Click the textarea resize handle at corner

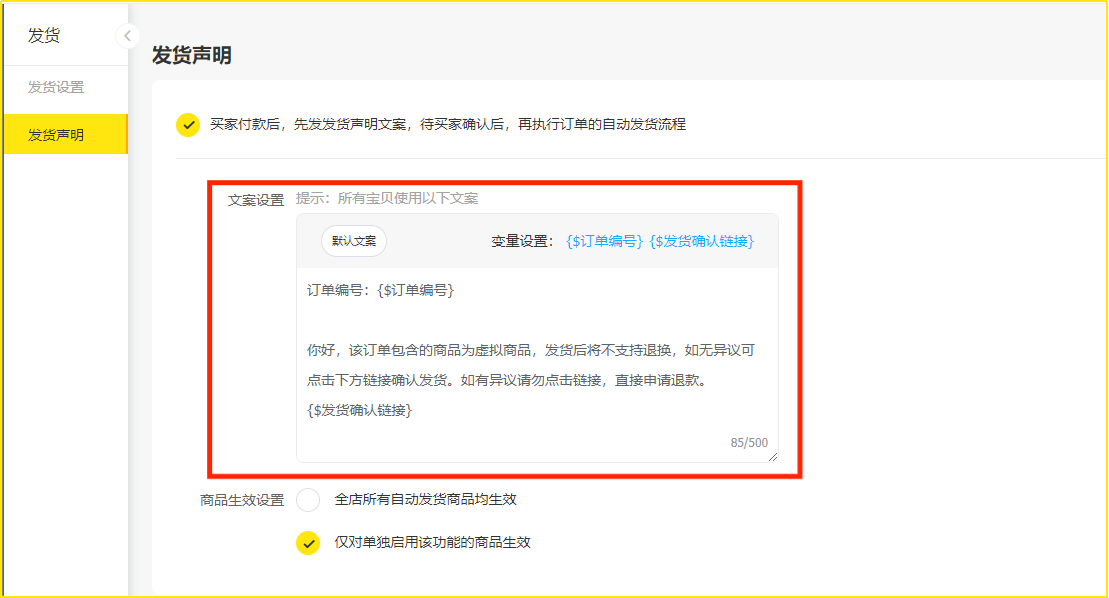(772, 456)
